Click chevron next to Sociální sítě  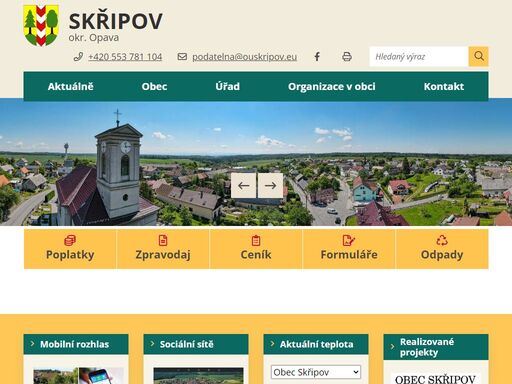tap(152, 344)
